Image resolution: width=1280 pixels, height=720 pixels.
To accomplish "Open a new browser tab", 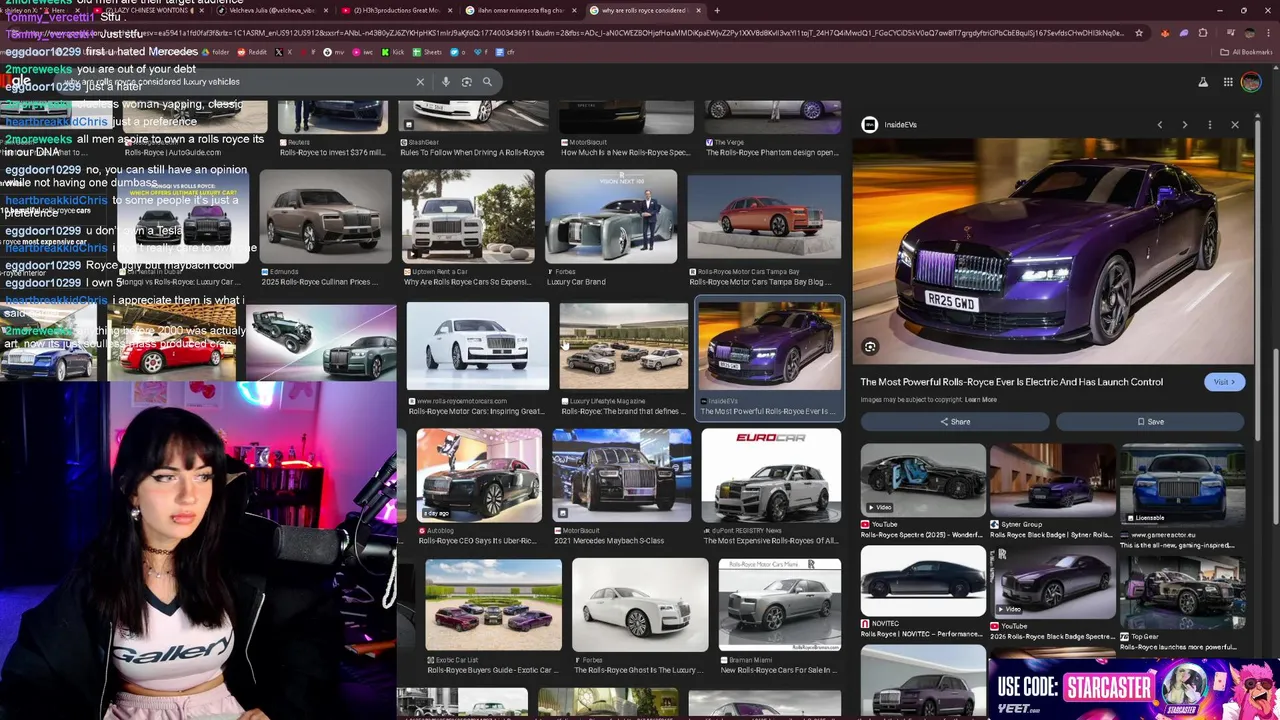I will (x=716, y=10).
